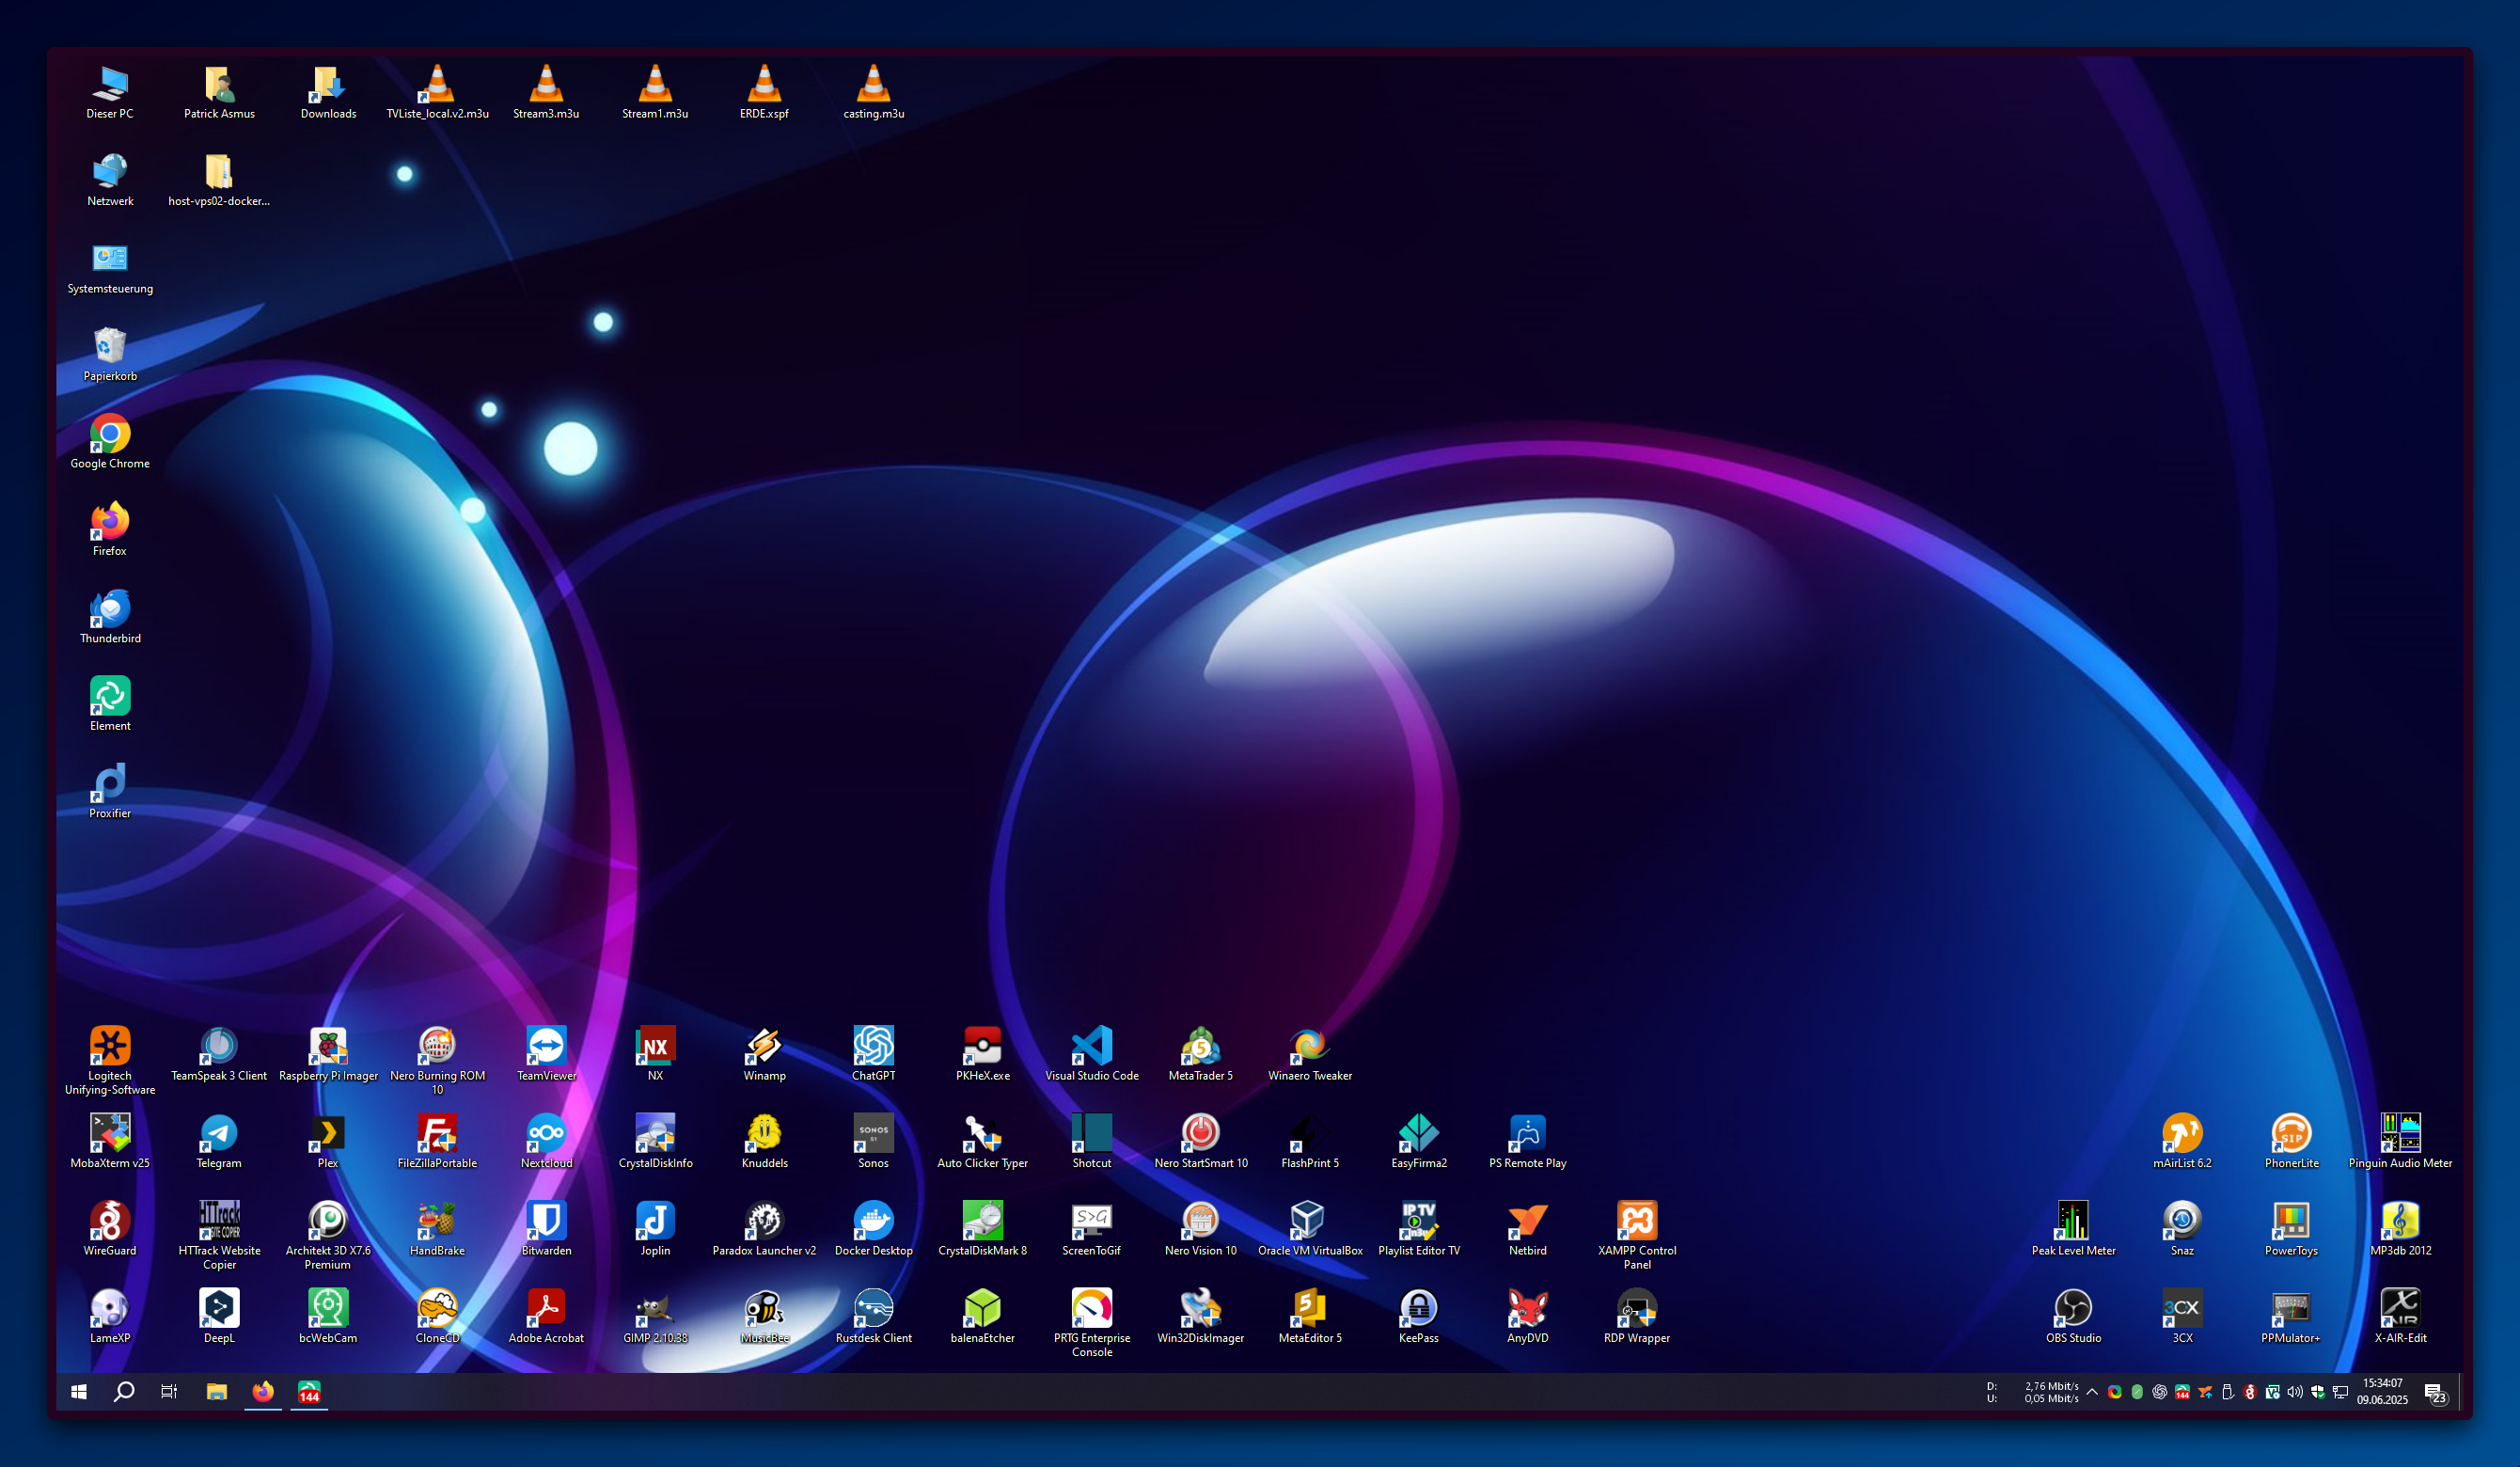Click the Windows Start button

point(79,1392)
